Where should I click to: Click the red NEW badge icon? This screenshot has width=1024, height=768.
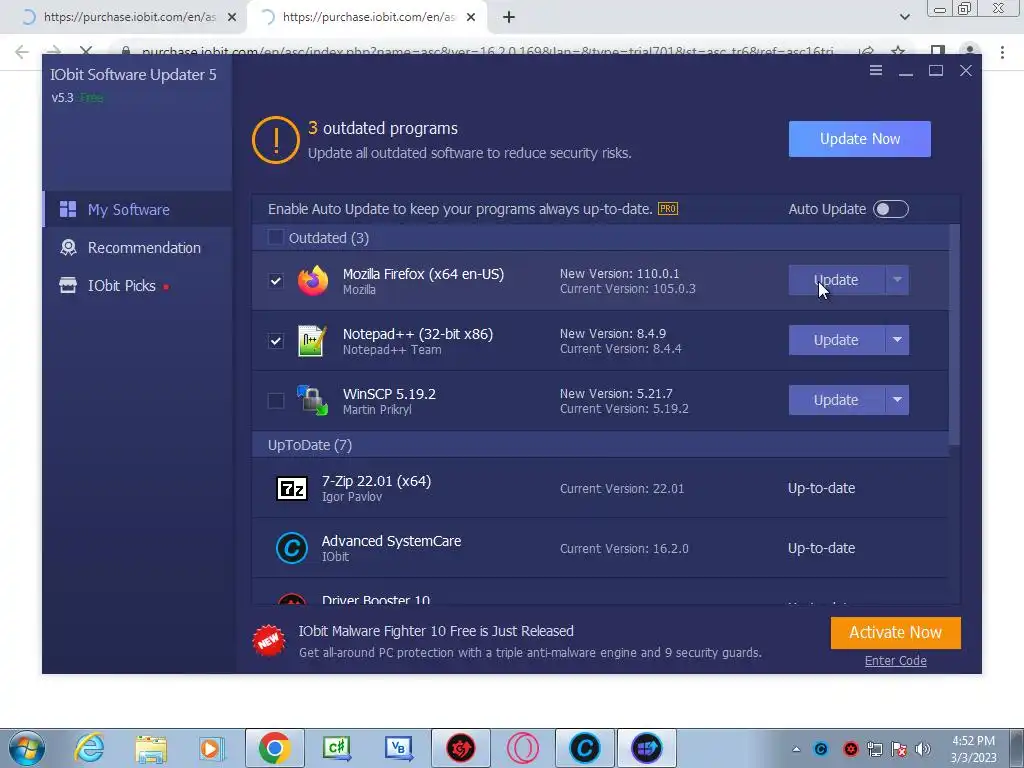[x=269, y=641]
